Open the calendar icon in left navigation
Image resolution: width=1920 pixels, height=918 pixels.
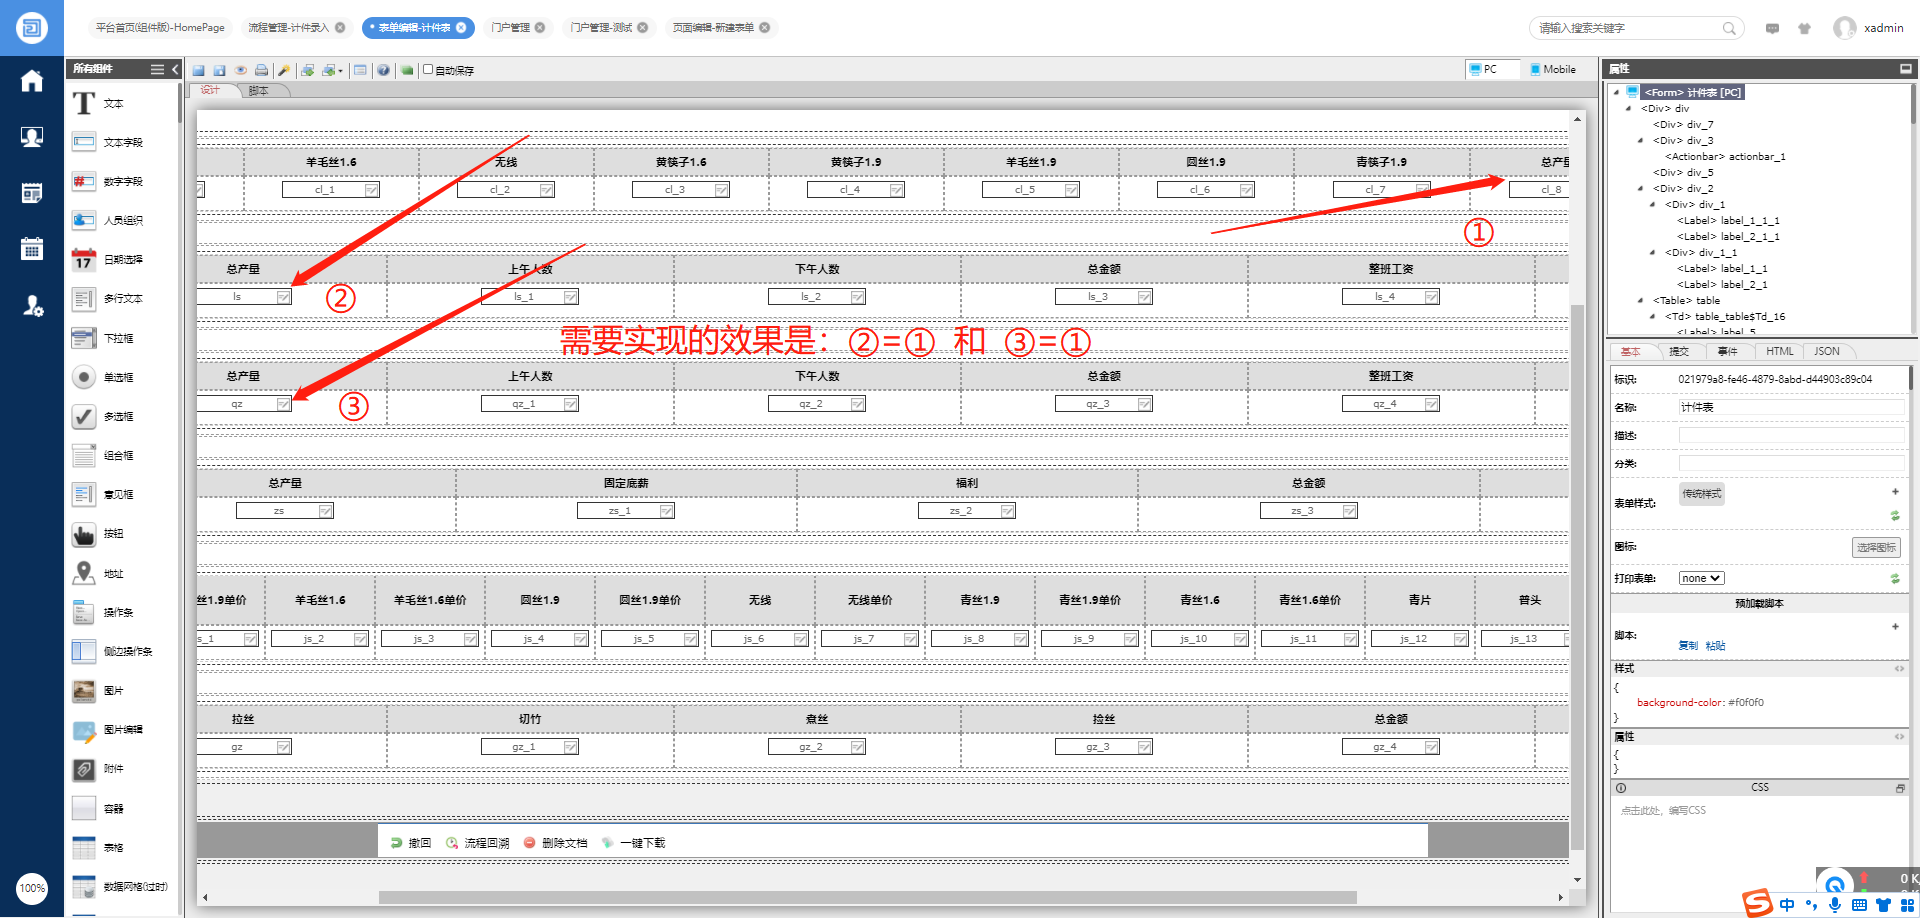32,249
